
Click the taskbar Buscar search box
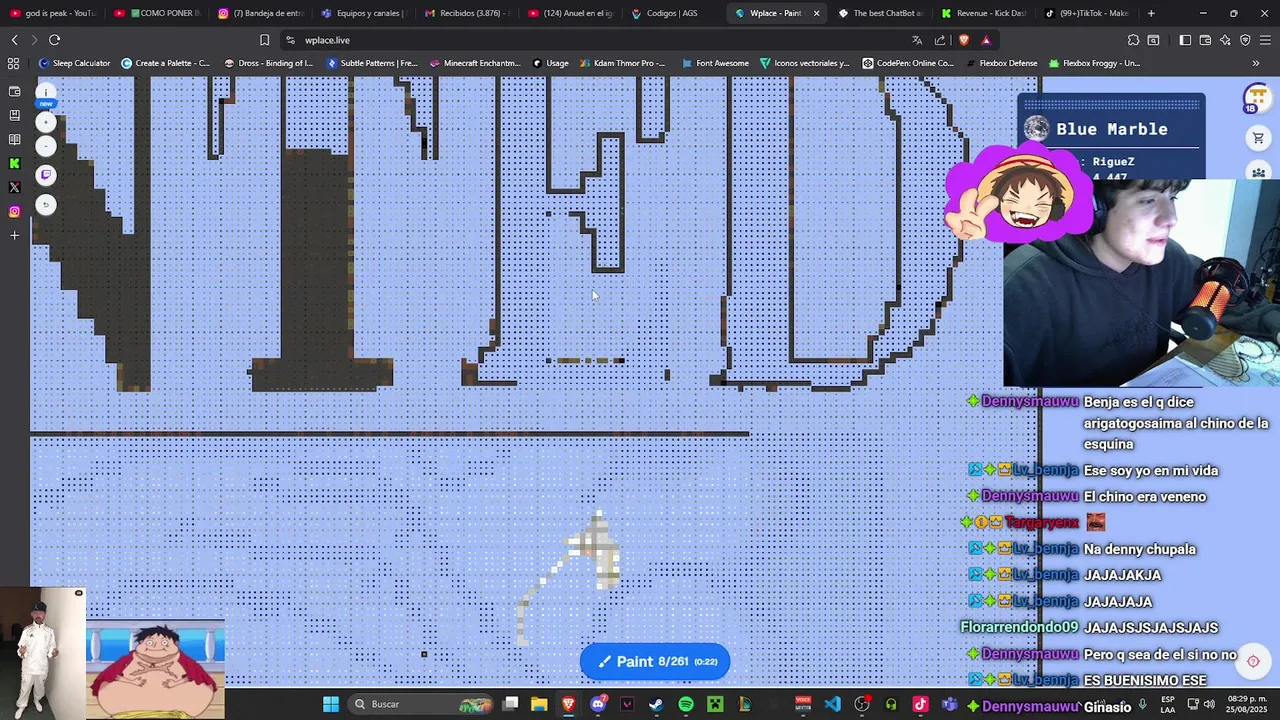(x=422, y=704)
